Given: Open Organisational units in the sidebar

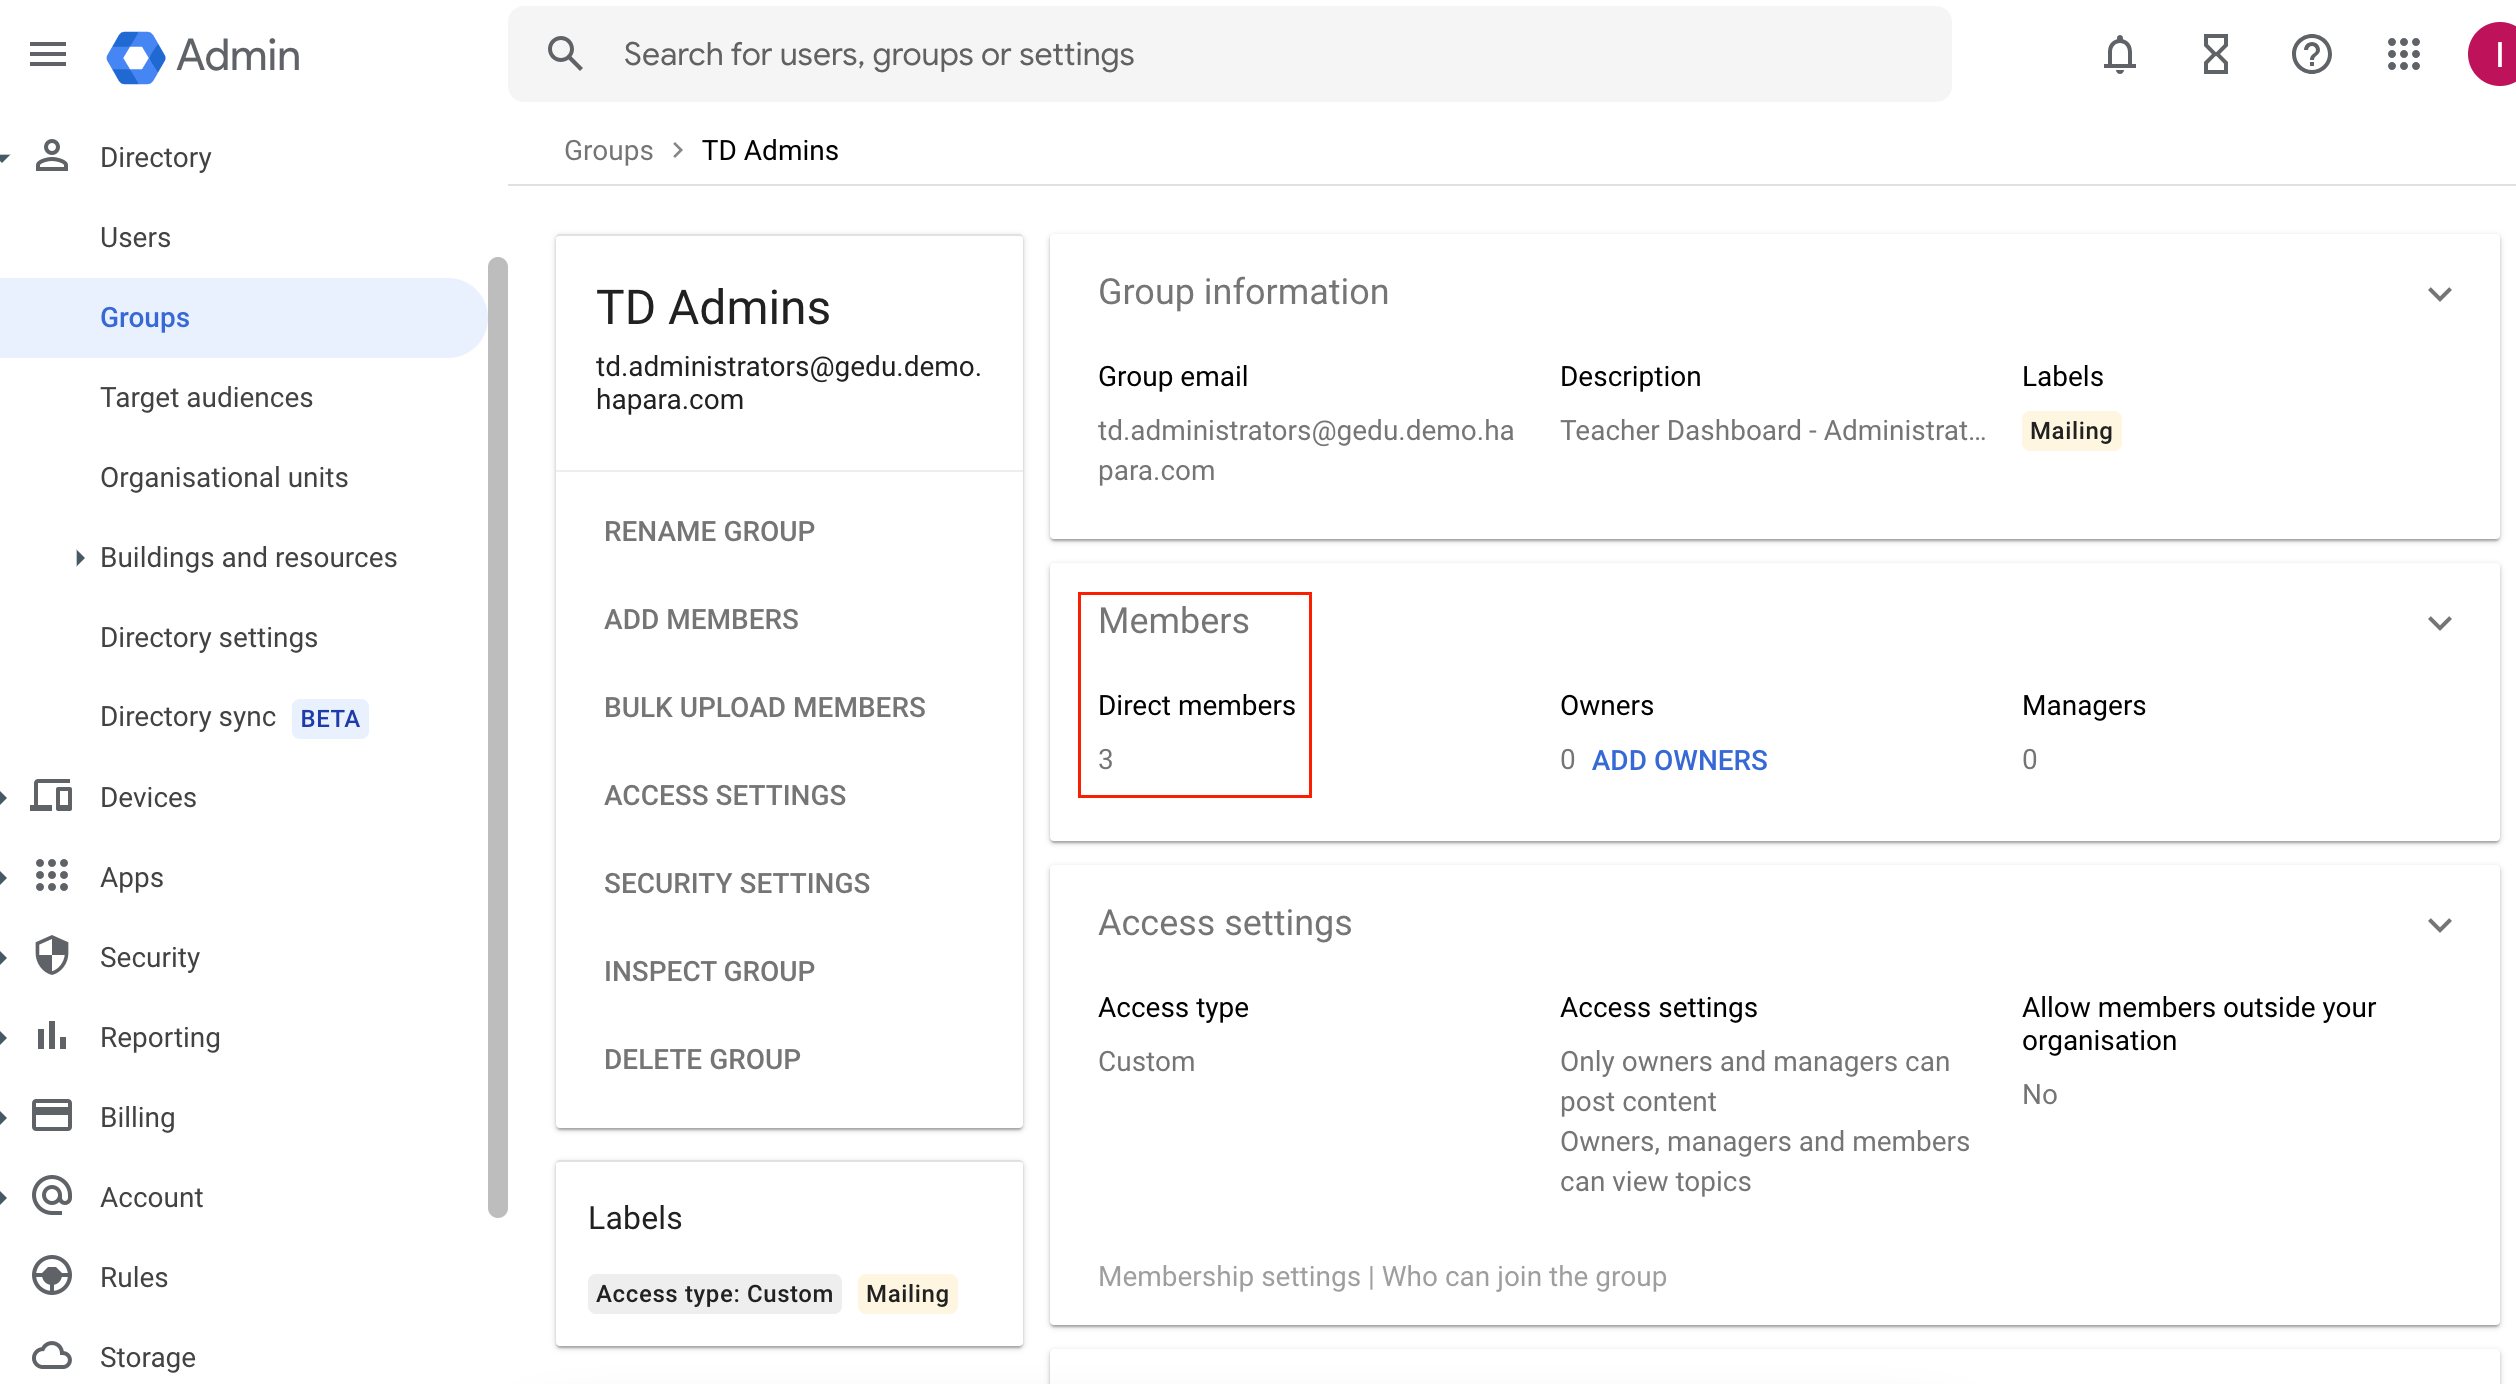Looking at the screenshot, I should point(224,477).
